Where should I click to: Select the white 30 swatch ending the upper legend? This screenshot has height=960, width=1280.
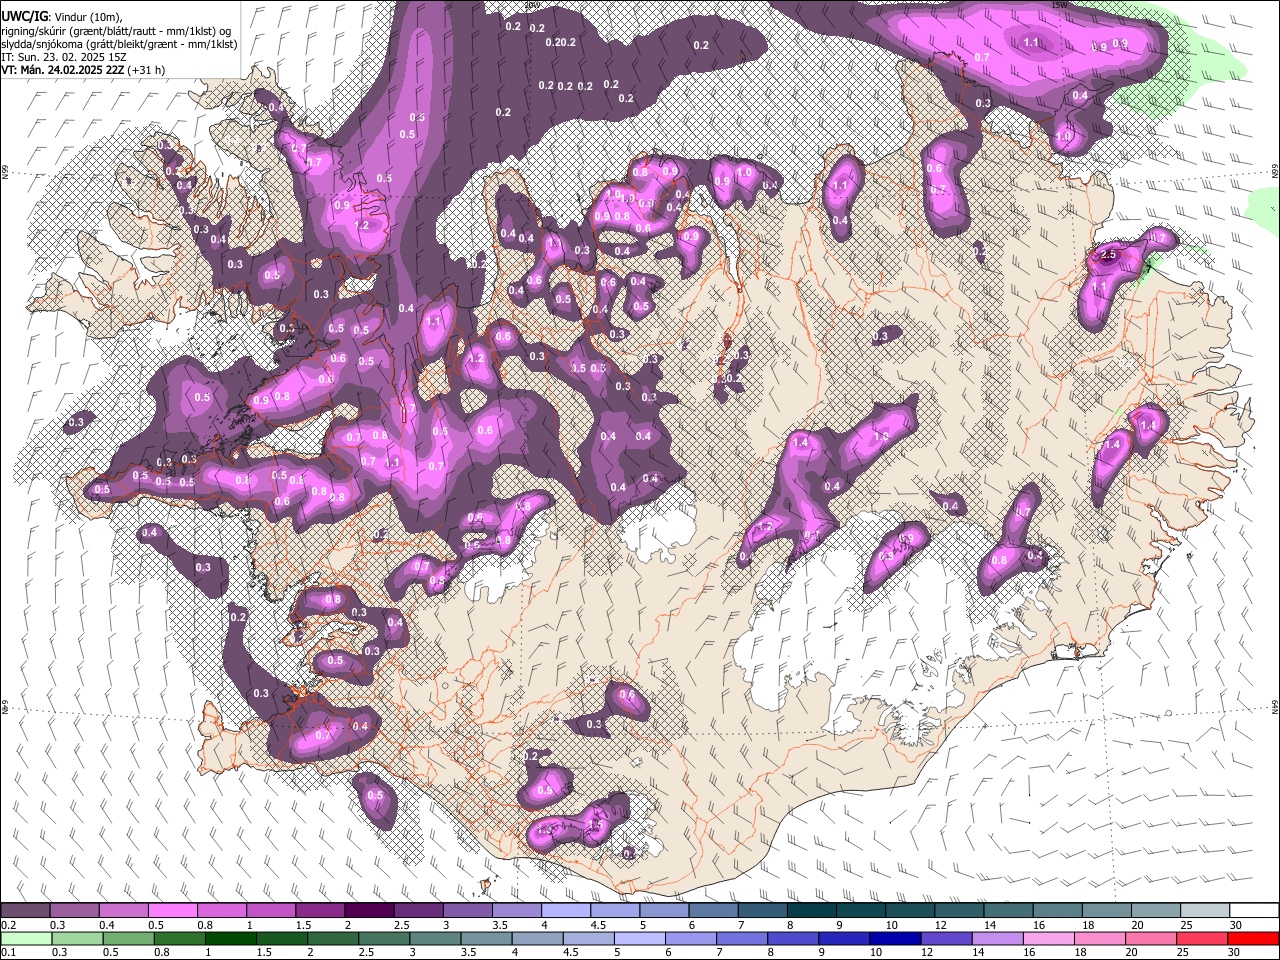[x=1254, y=910]
